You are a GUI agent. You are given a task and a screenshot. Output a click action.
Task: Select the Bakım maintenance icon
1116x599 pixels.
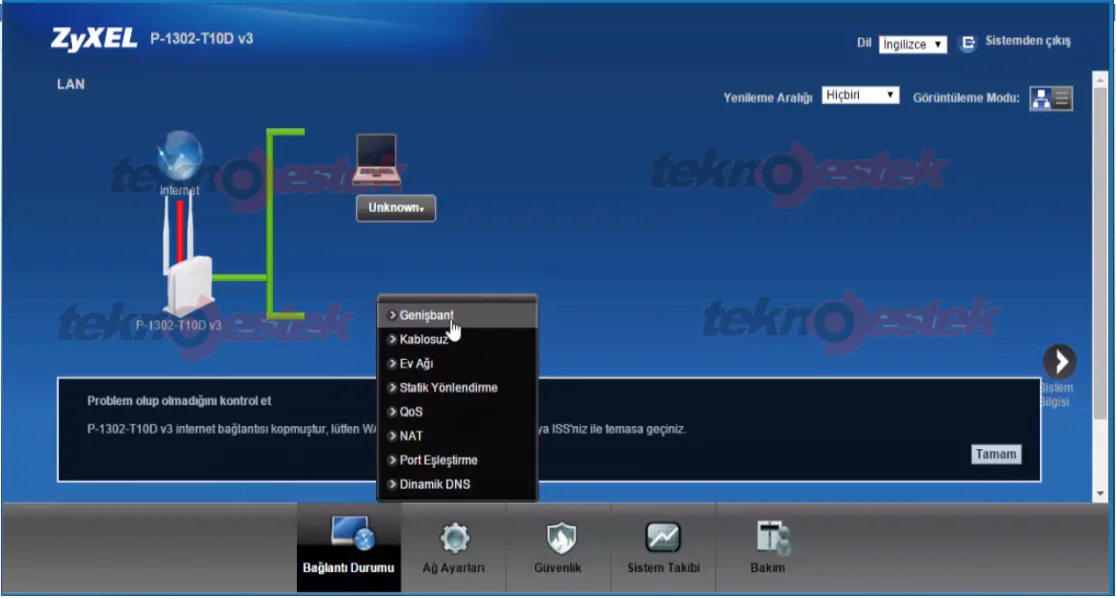click(767, 538)
